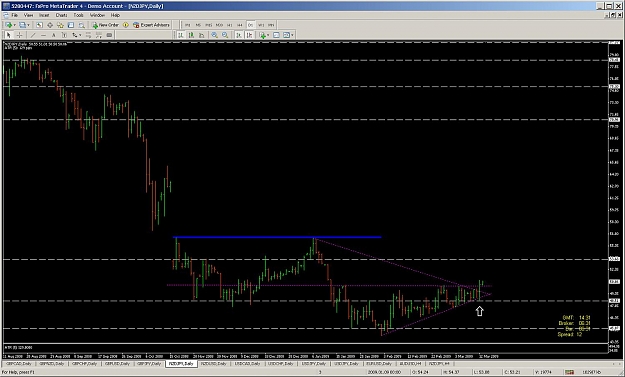Open the Indicators list green-plus icon
The height and width of the screenshot is (377, 625).
[262, 35]
